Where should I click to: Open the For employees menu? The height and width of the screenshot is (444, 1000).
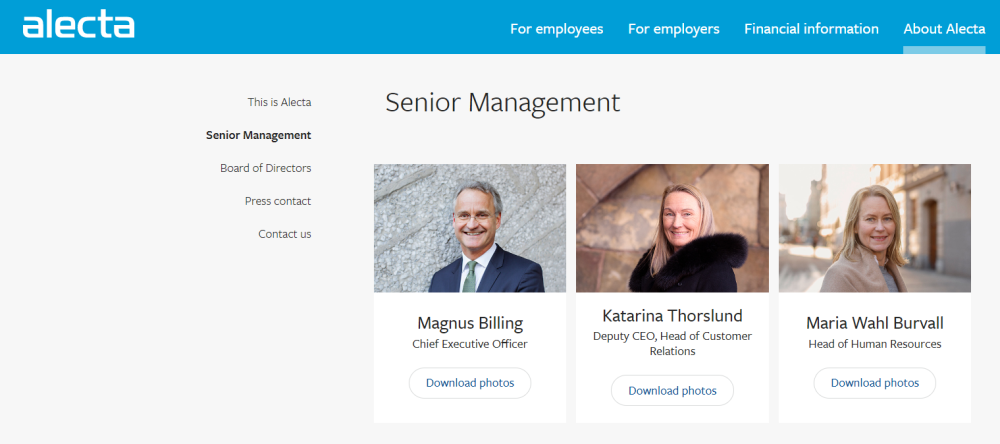pyautogui.click(x=556, y=29)
